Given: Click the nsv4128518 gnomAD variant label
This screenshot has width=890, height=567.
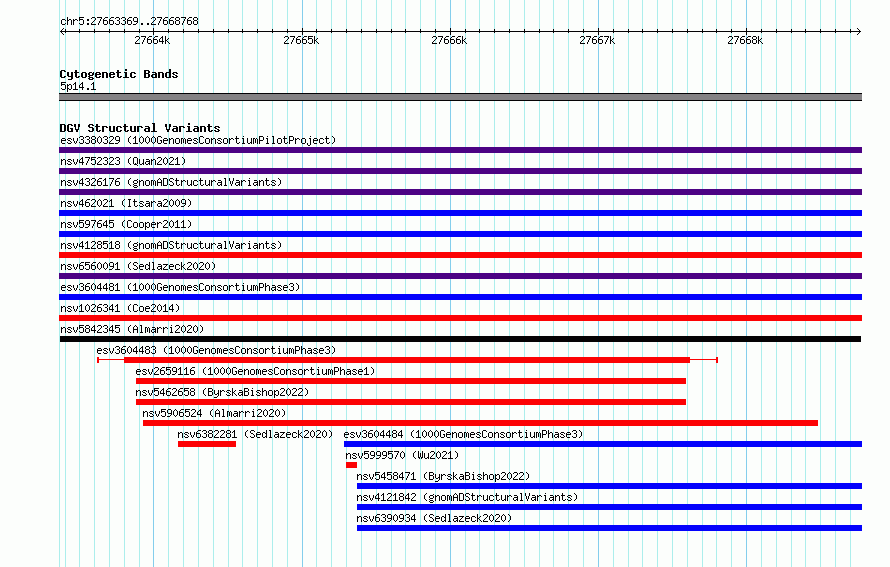Looking at the screenshot, I should pos(171,245).
